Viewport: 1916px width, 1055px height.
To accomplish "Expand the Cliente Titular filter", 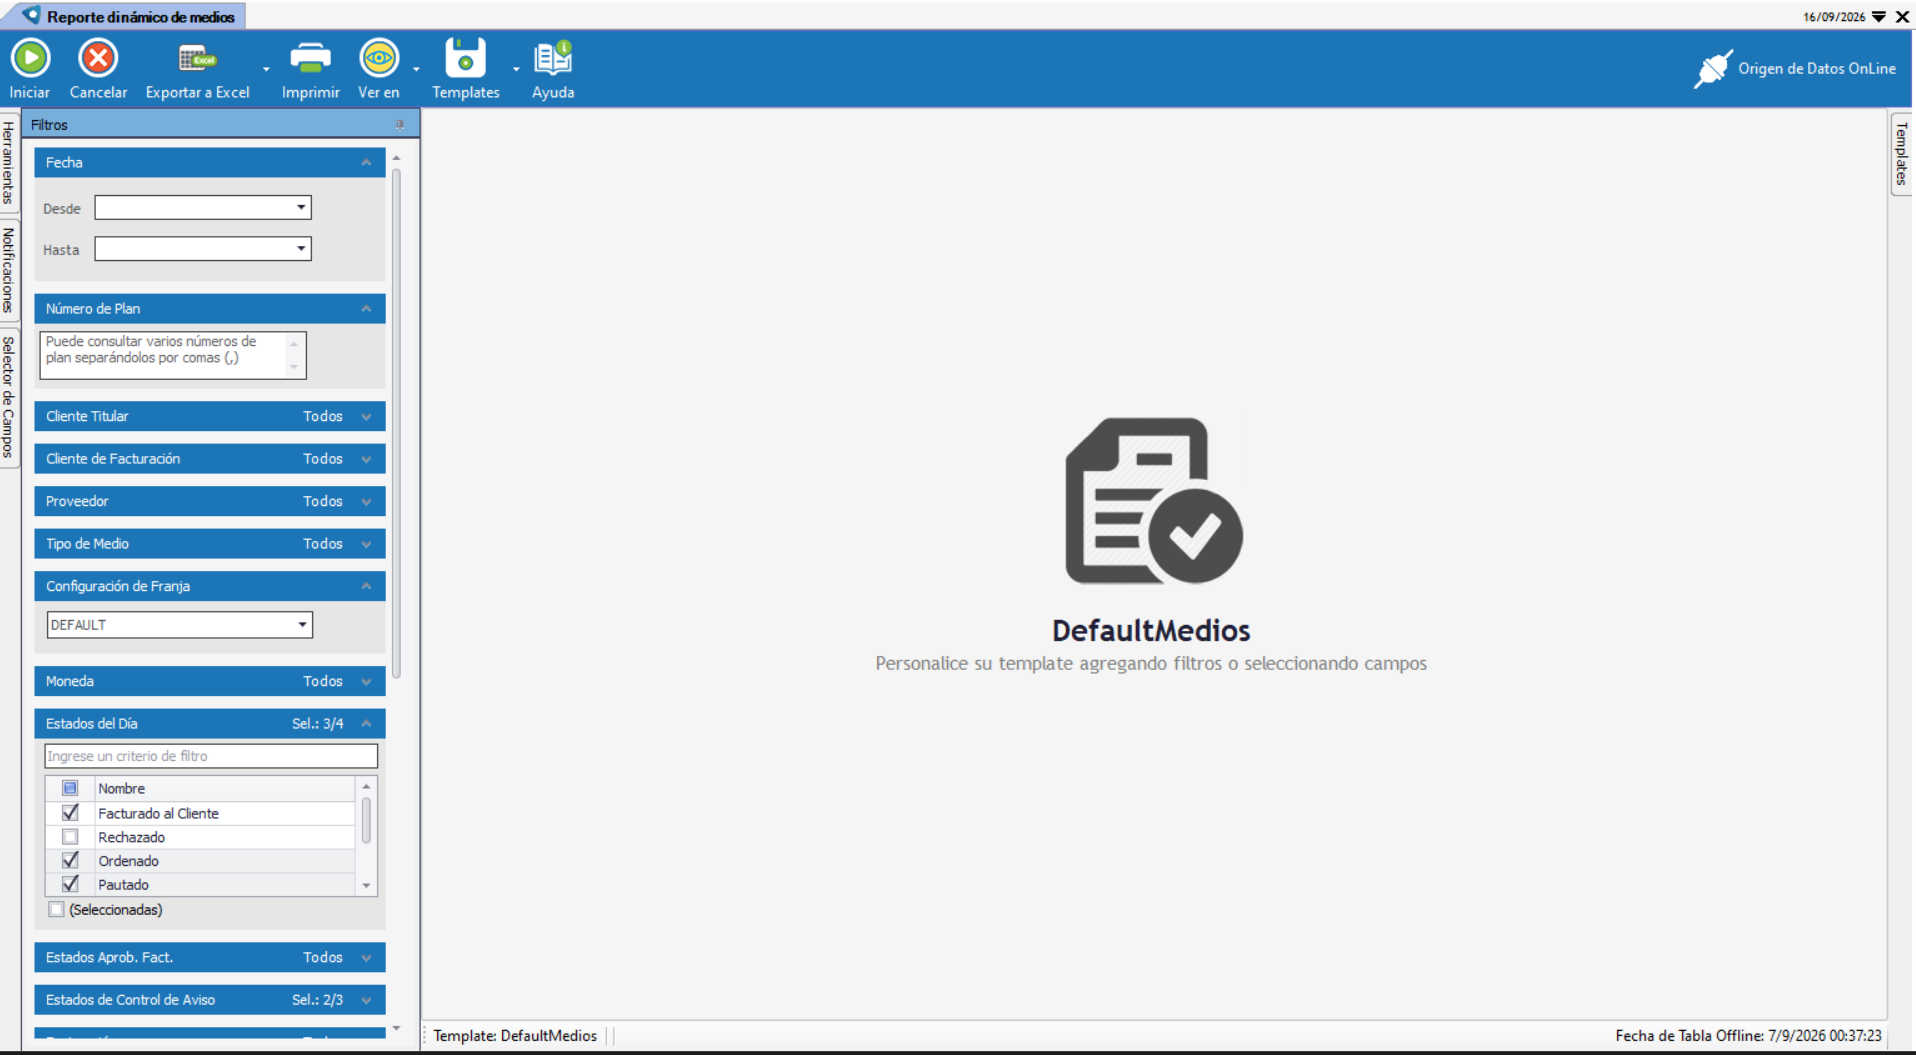I will point(366,416).
